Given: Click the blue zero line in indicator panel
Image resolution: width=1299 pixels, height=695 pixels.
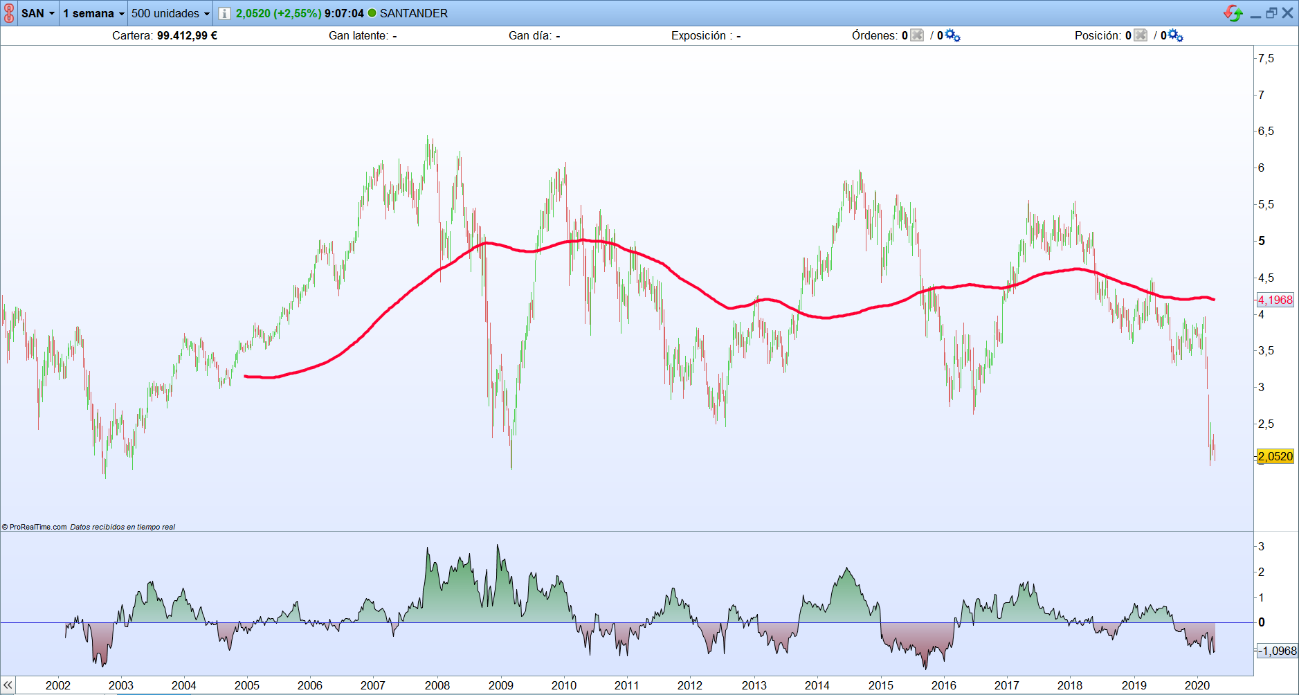Looking at the screenshot, I should tap(626, 622).
